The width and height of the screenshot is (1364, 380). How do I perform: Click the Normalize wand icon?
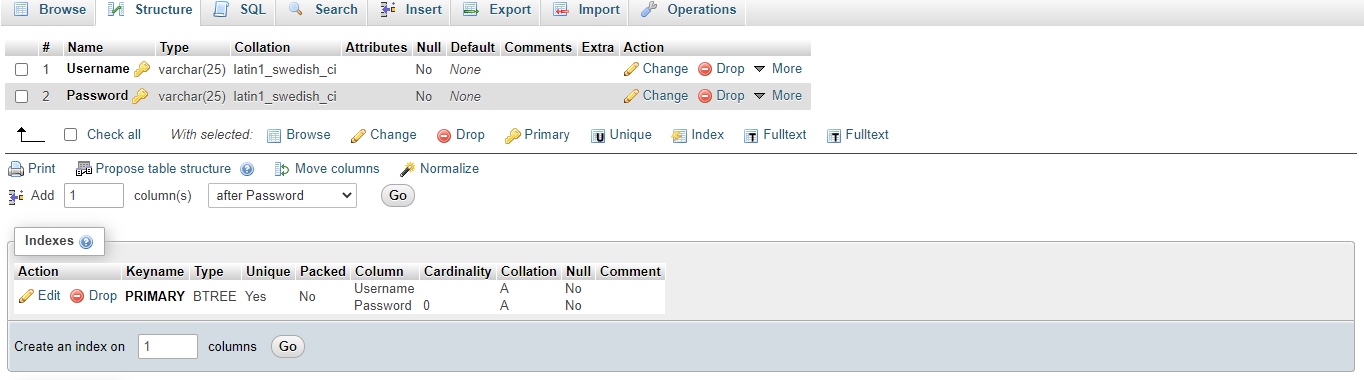[x=408, y=169]
